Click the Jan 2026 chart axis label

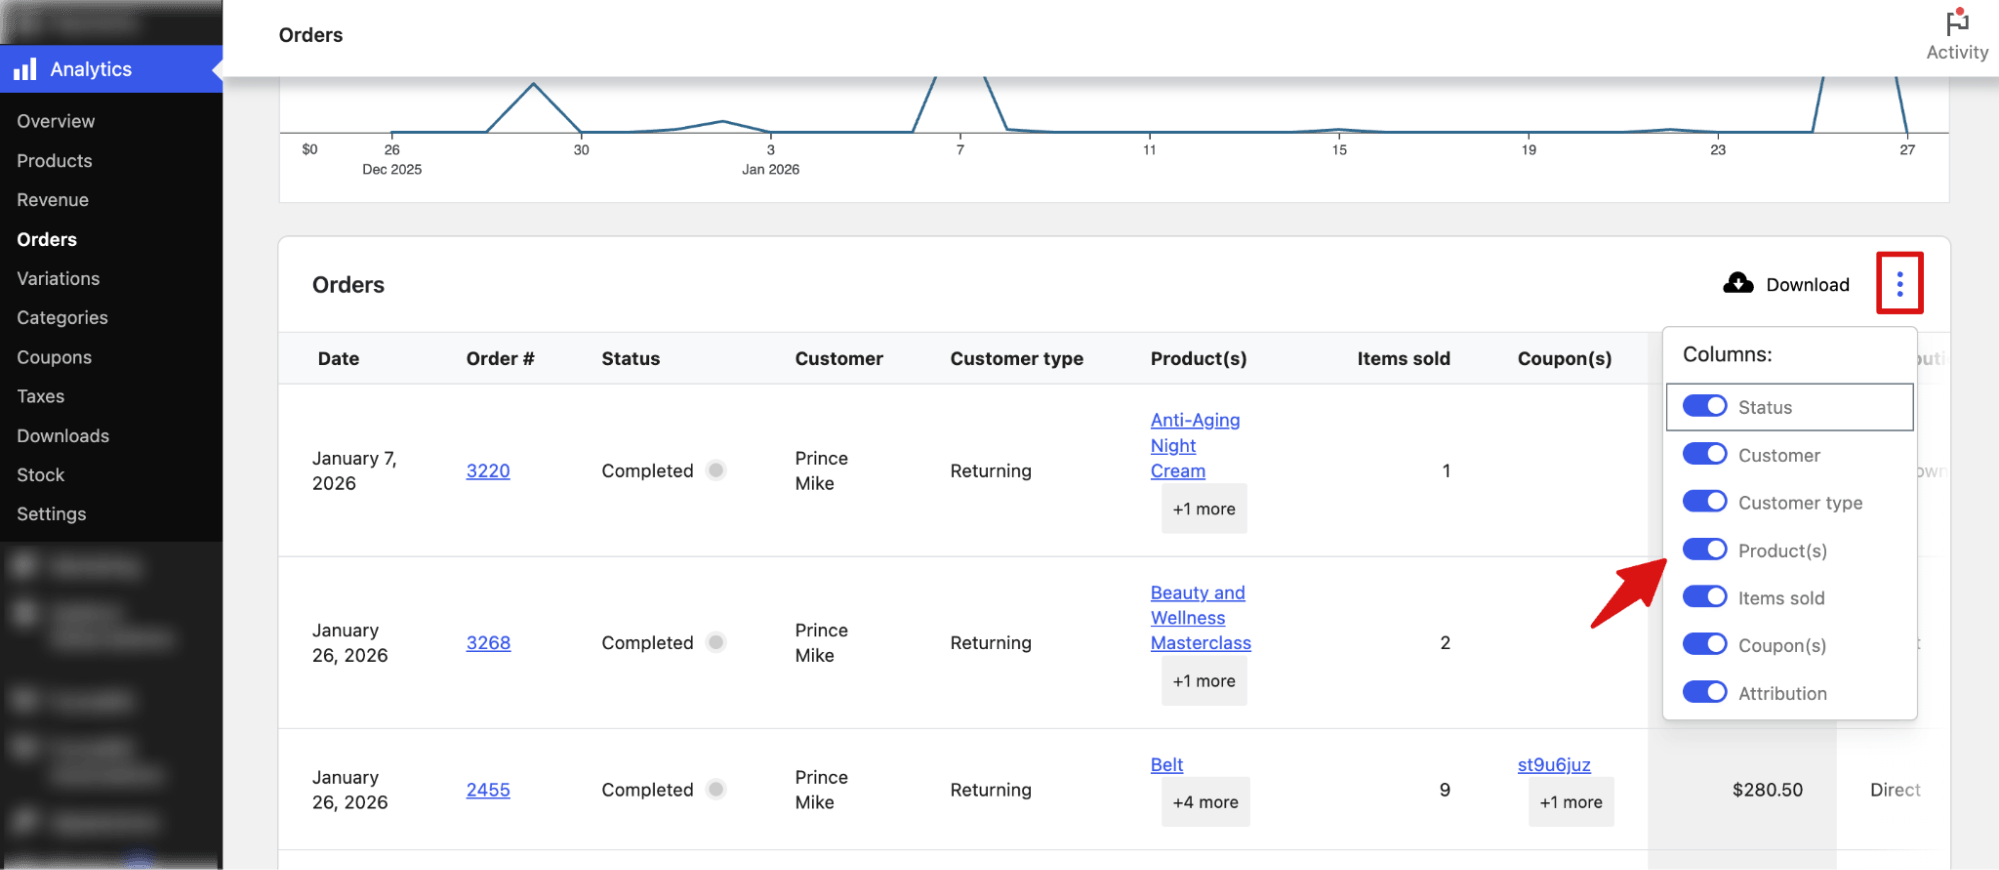pos(770,169)
